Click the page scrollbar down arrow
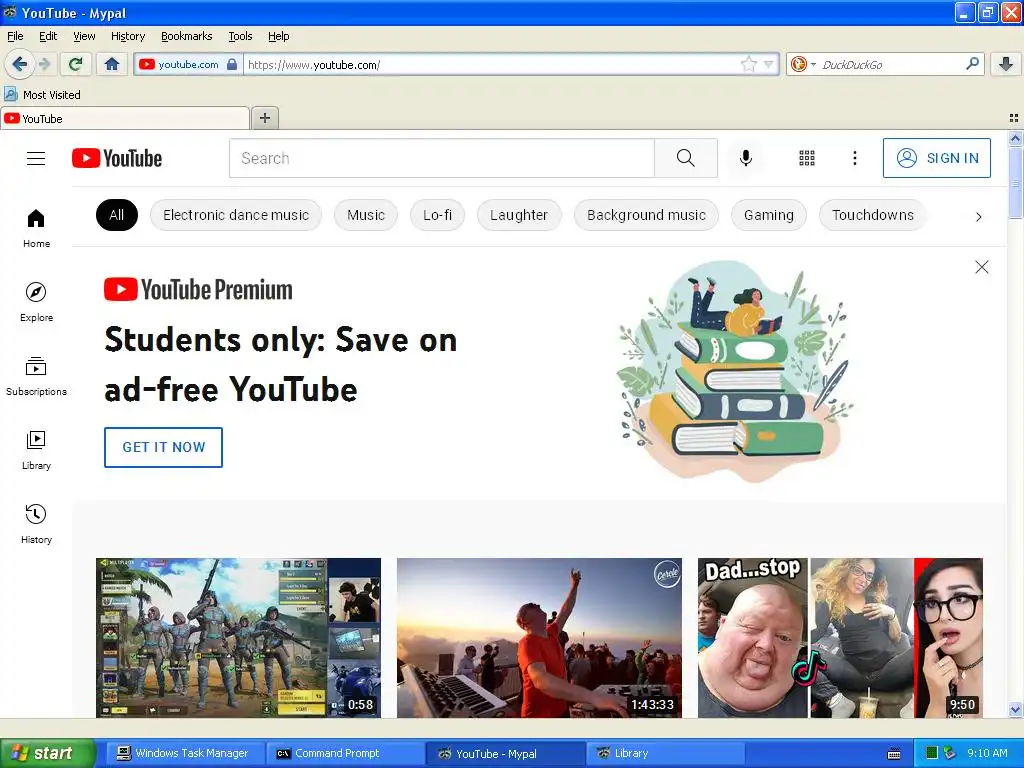The height and width of the screenshot is (768, 1024). point(1015,709)
